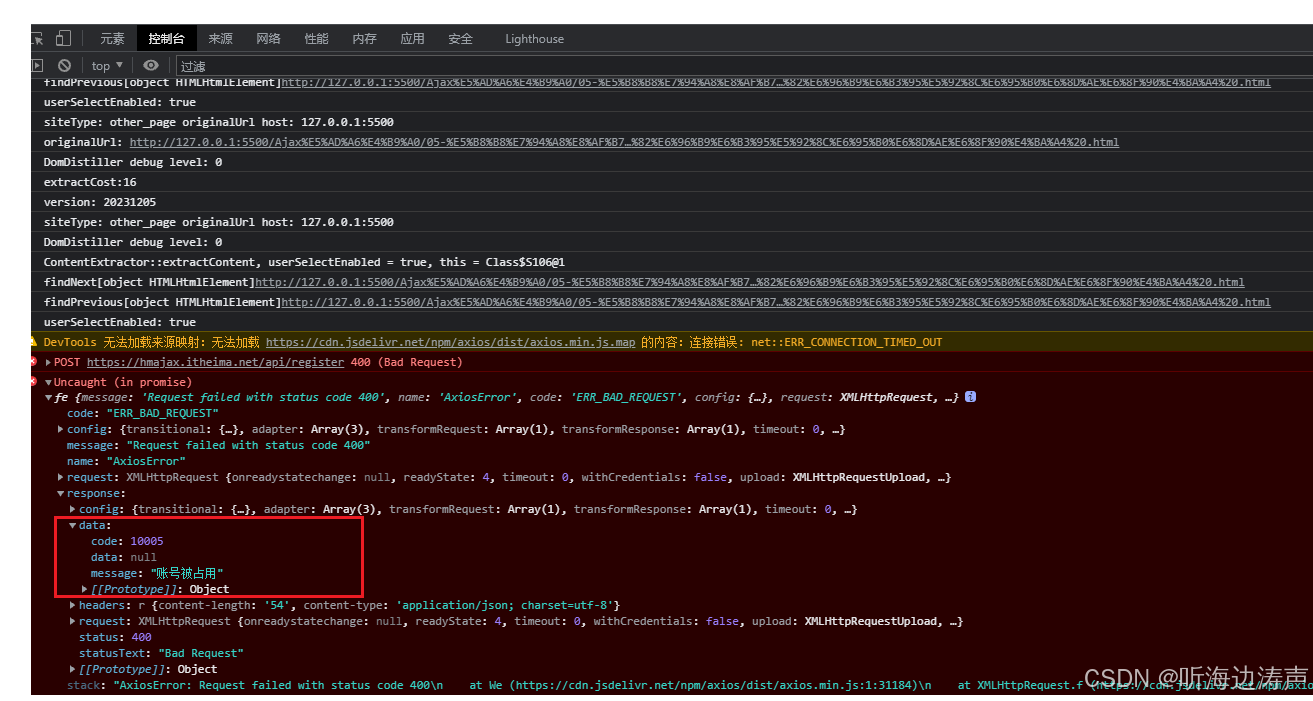Collapse the data: object under response
The image size is (1313, 701).
coord(73,525)
